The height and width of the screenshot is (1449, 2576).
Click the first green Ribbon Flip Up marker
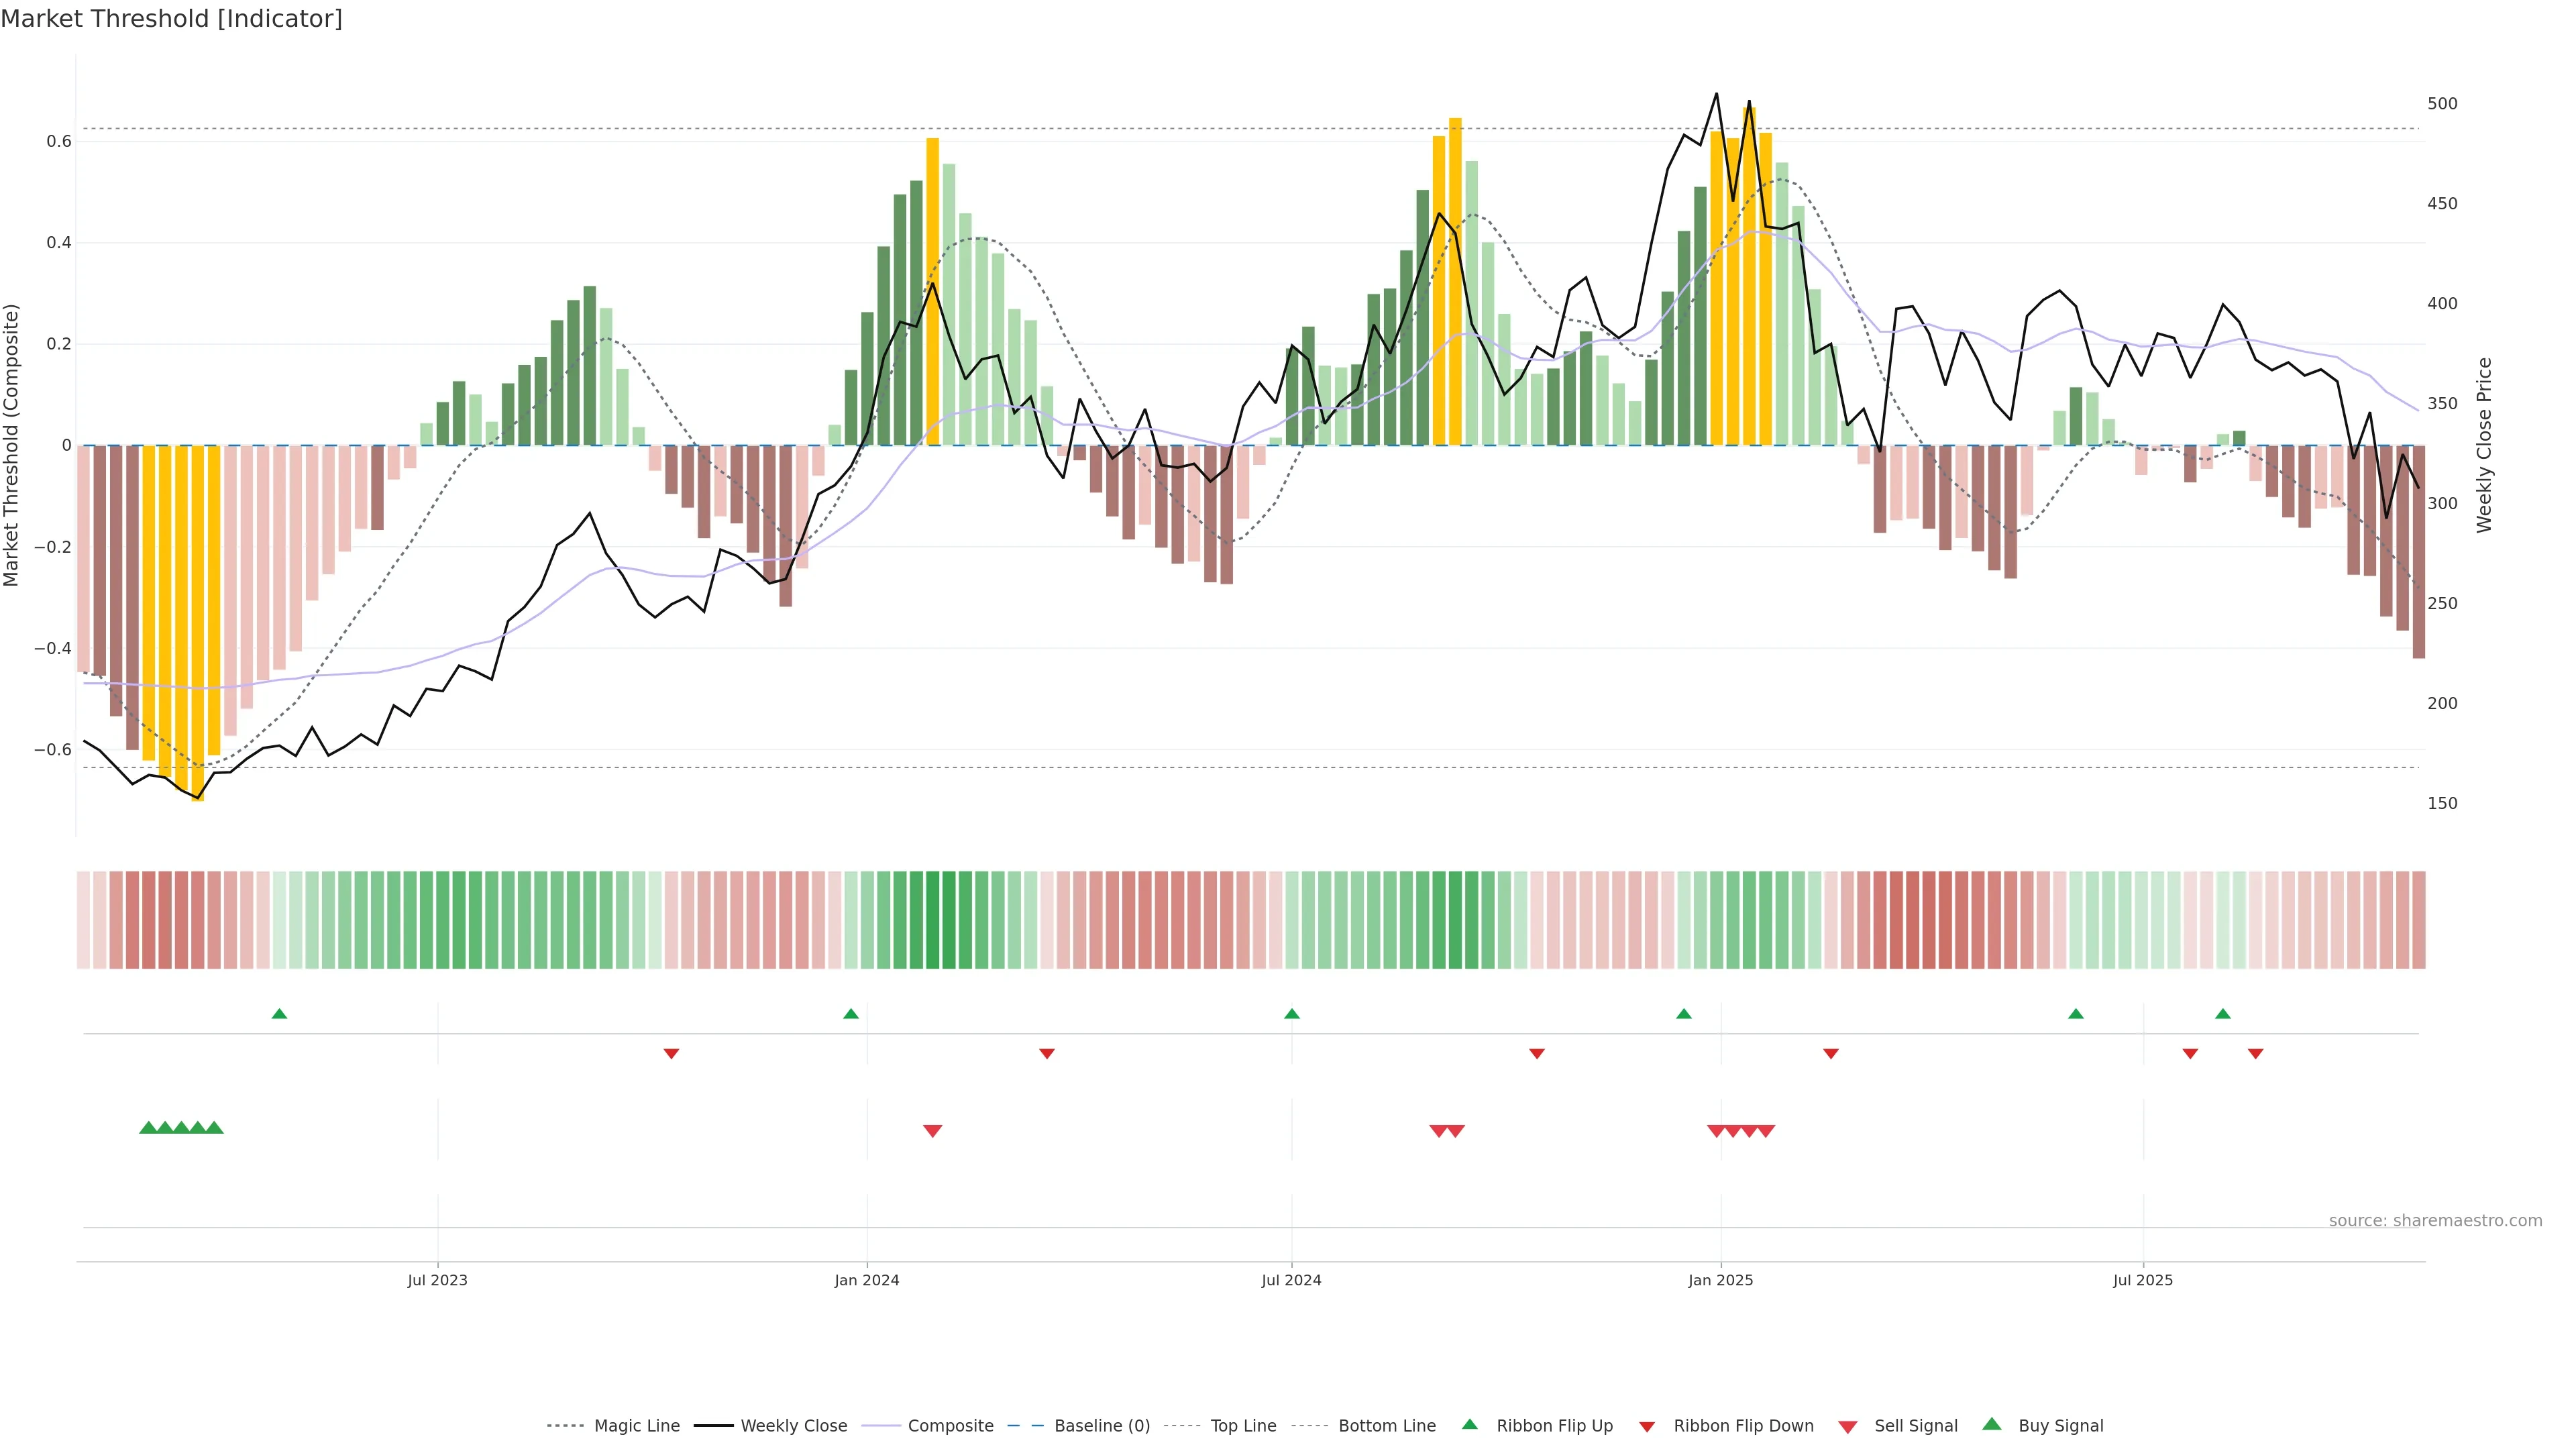point(279,1014)
